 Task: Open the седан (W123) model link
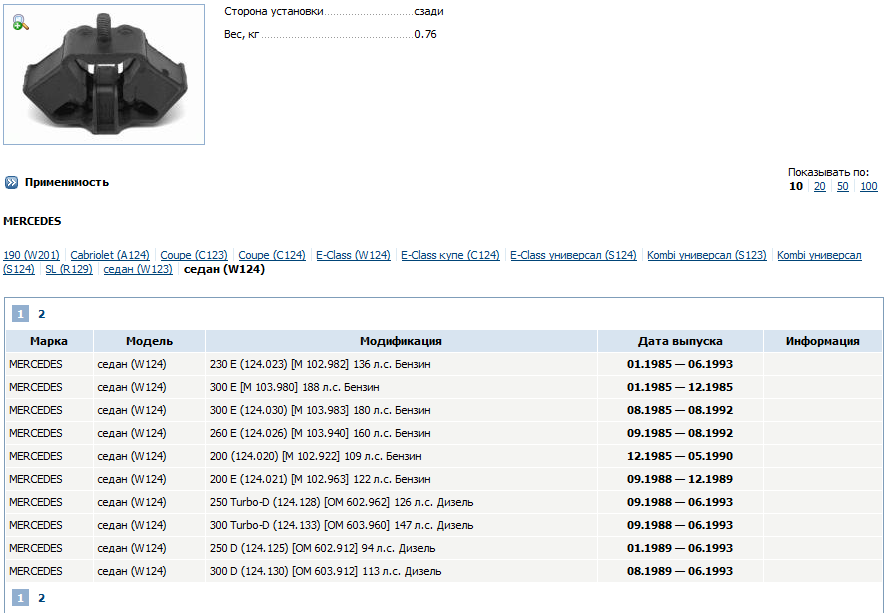(x=138, y=269)
